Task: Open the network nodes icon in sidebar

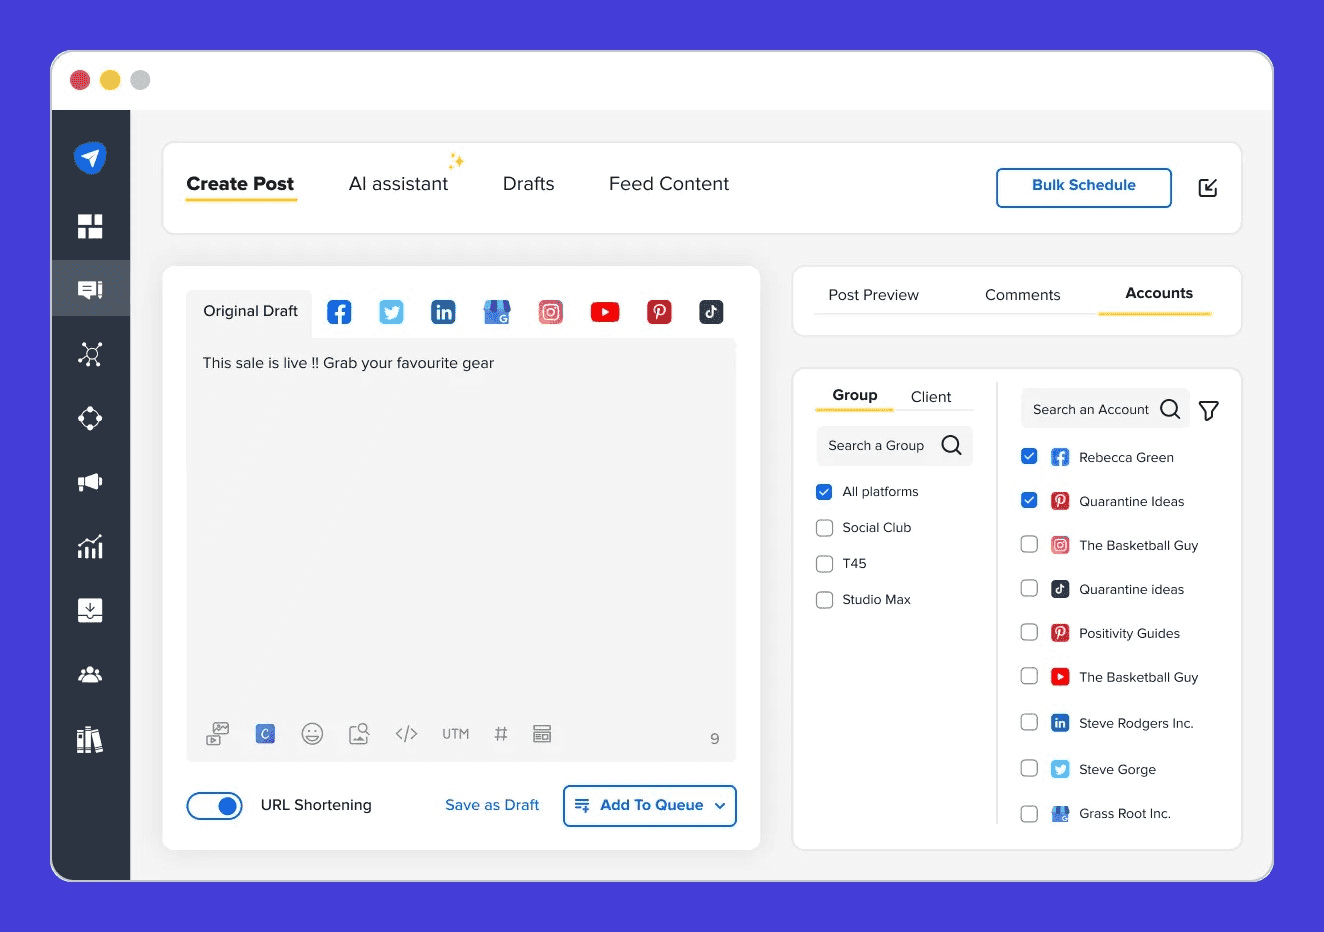Action: pyautogui.click(x=90, y=354)
